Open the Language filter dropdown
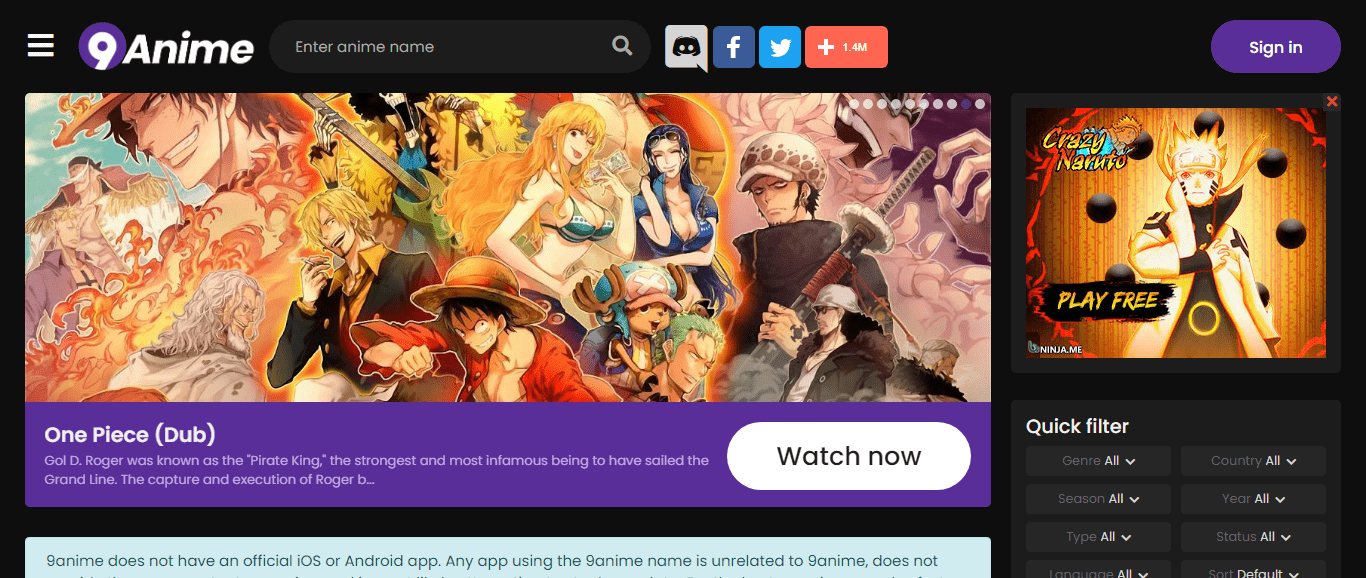The width and height of the screenshot is (1366, 578). [x=1098, y=571]
